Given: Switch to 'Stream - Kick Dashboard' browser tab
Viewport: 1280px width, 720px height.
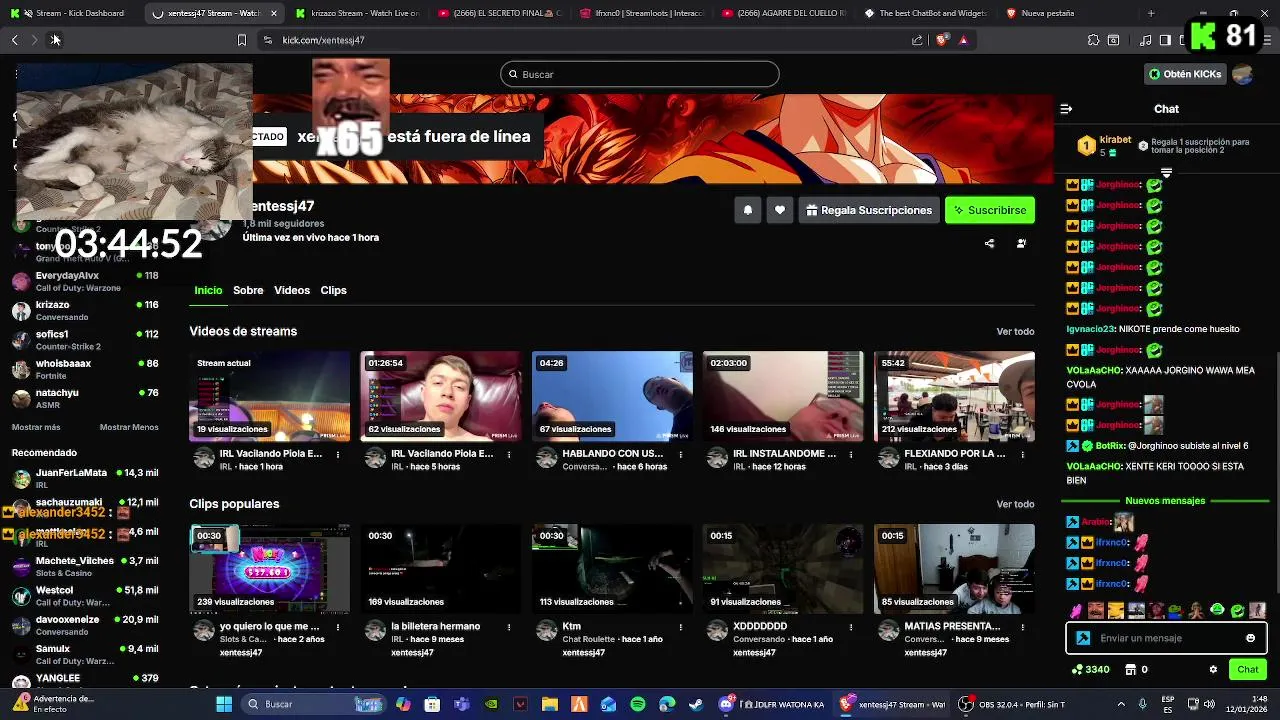Looking at the screenshot, I should click(71, 13).
